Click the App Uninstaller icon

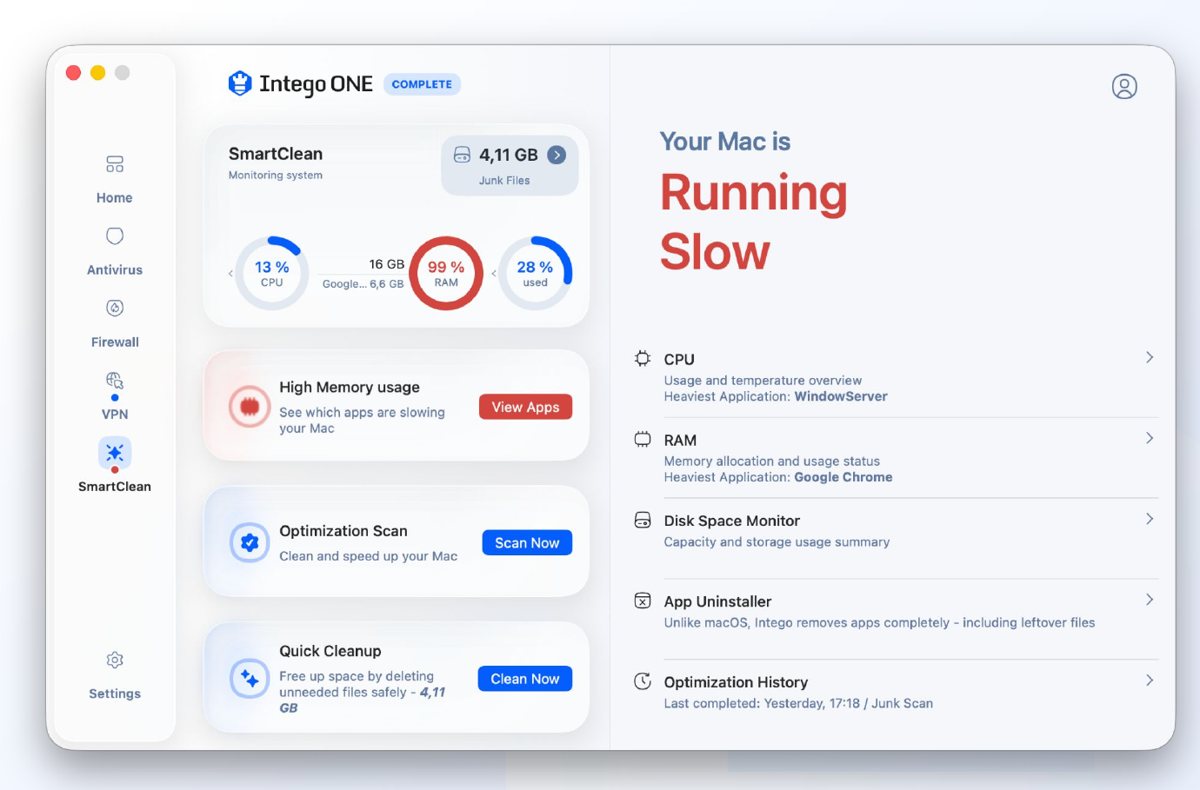642,601
